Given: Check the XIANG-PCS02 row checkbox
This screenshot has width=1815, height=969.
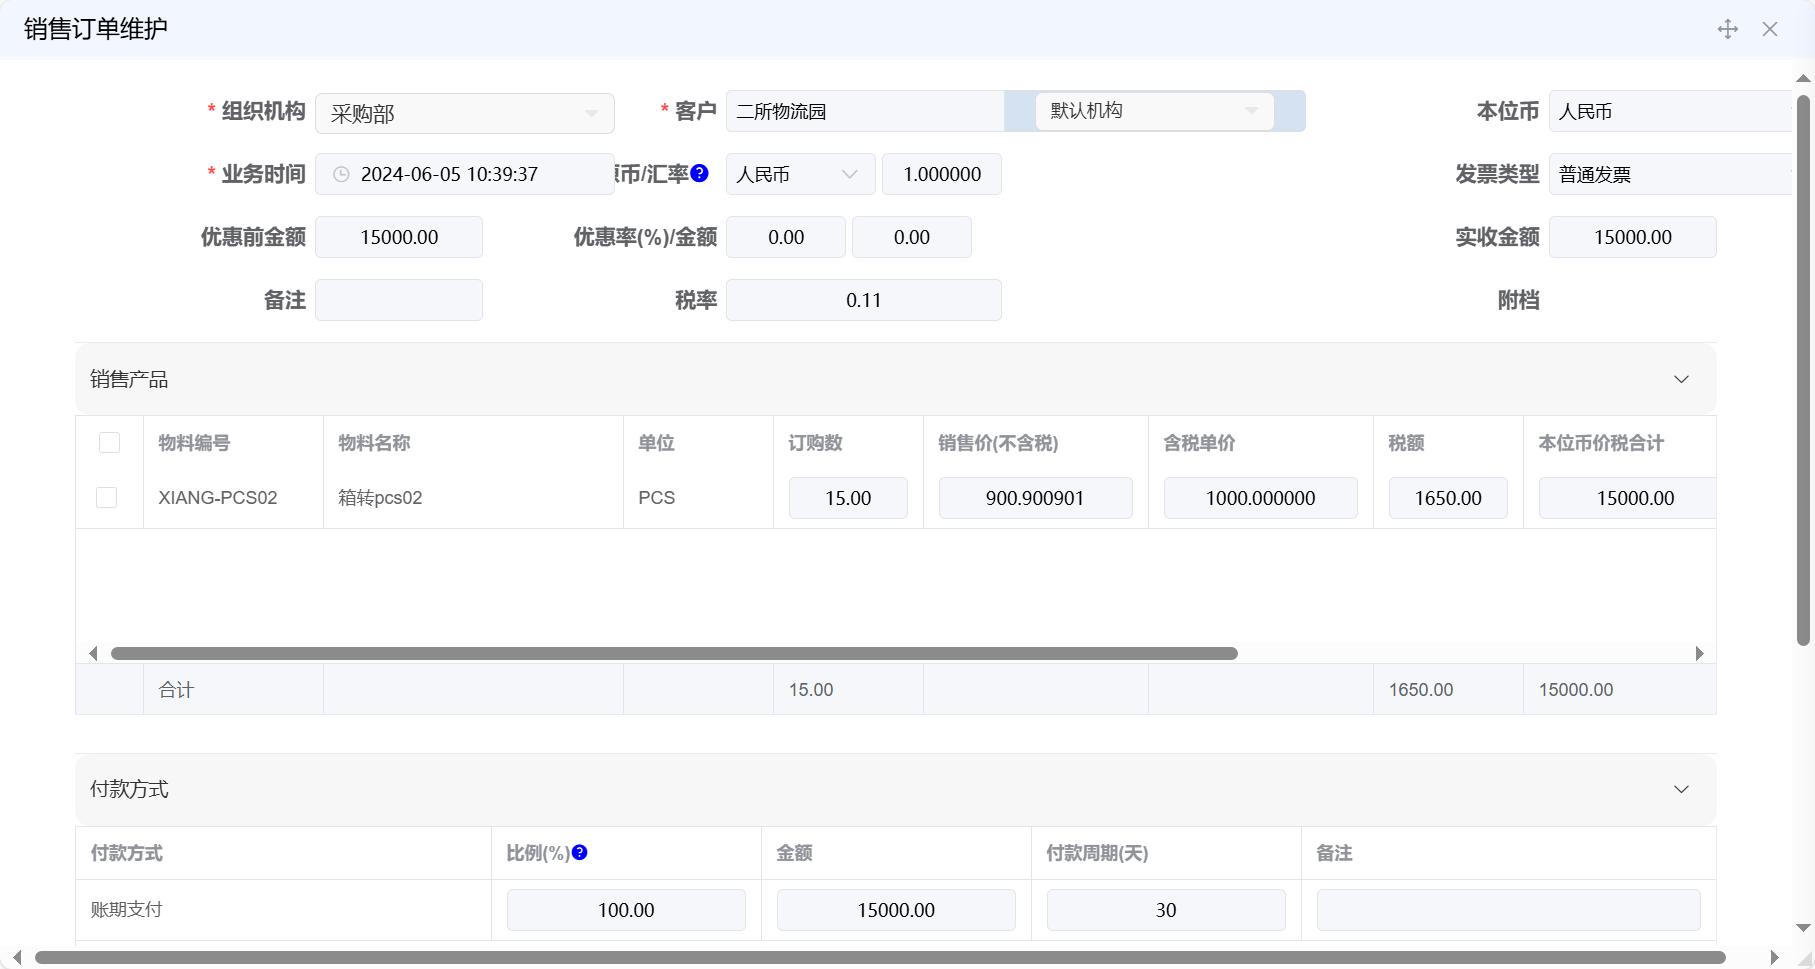Looking at the screenshot, I should 106,497.
